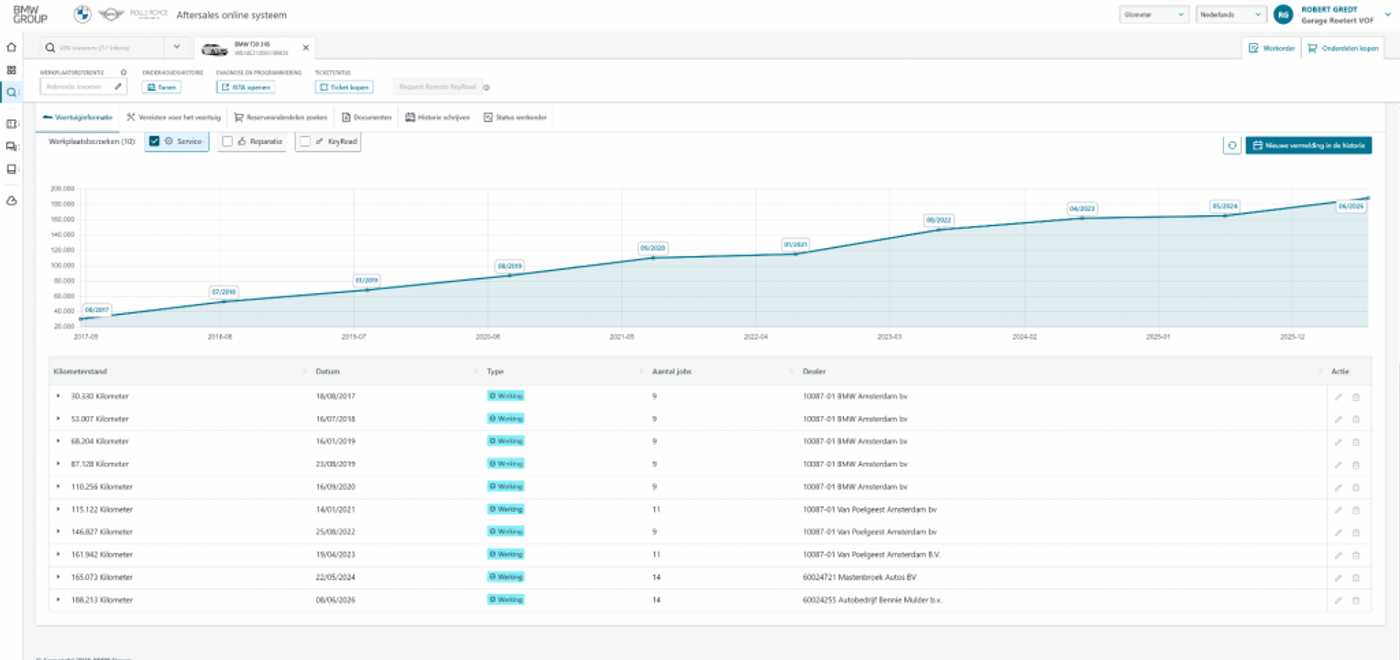Open the cloud icon in left sidebar
The width and height of the screenshot is (1400, 660).
[x=11, y=201]
